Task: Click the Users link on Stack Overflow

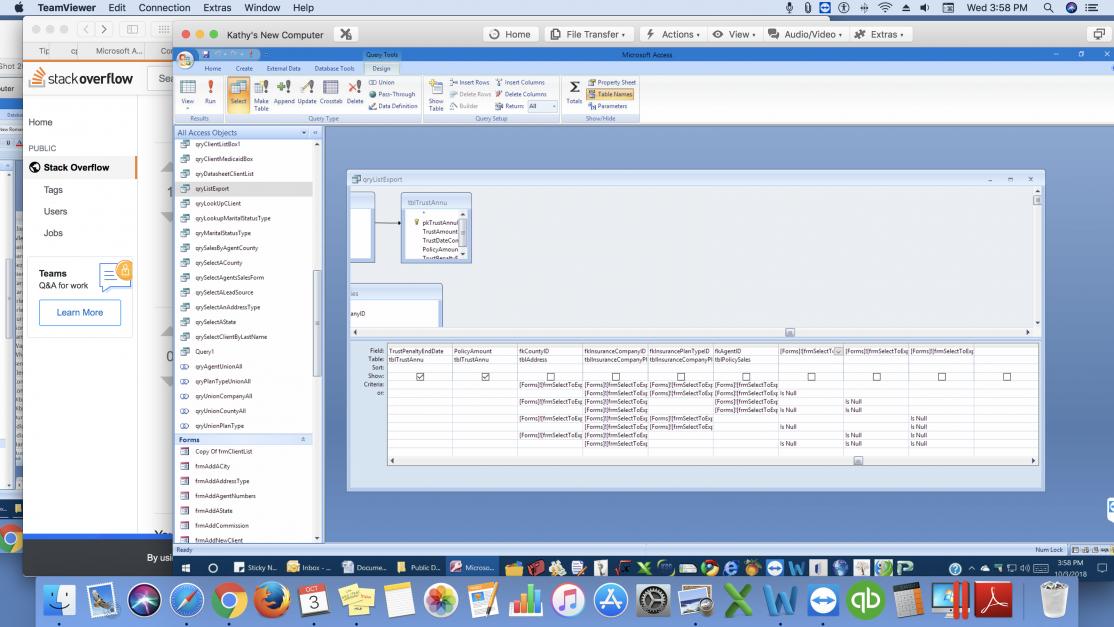Action: point(55,212)
